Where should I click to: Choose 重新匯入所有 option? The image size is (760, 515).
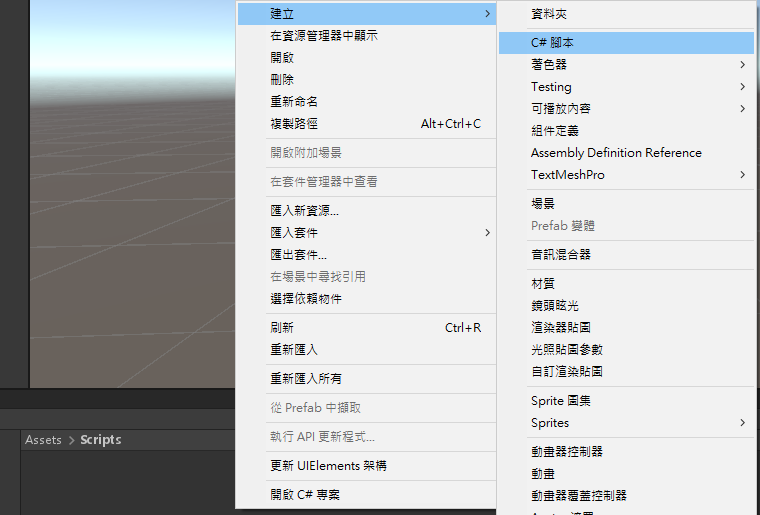click(x=305, y=379)
